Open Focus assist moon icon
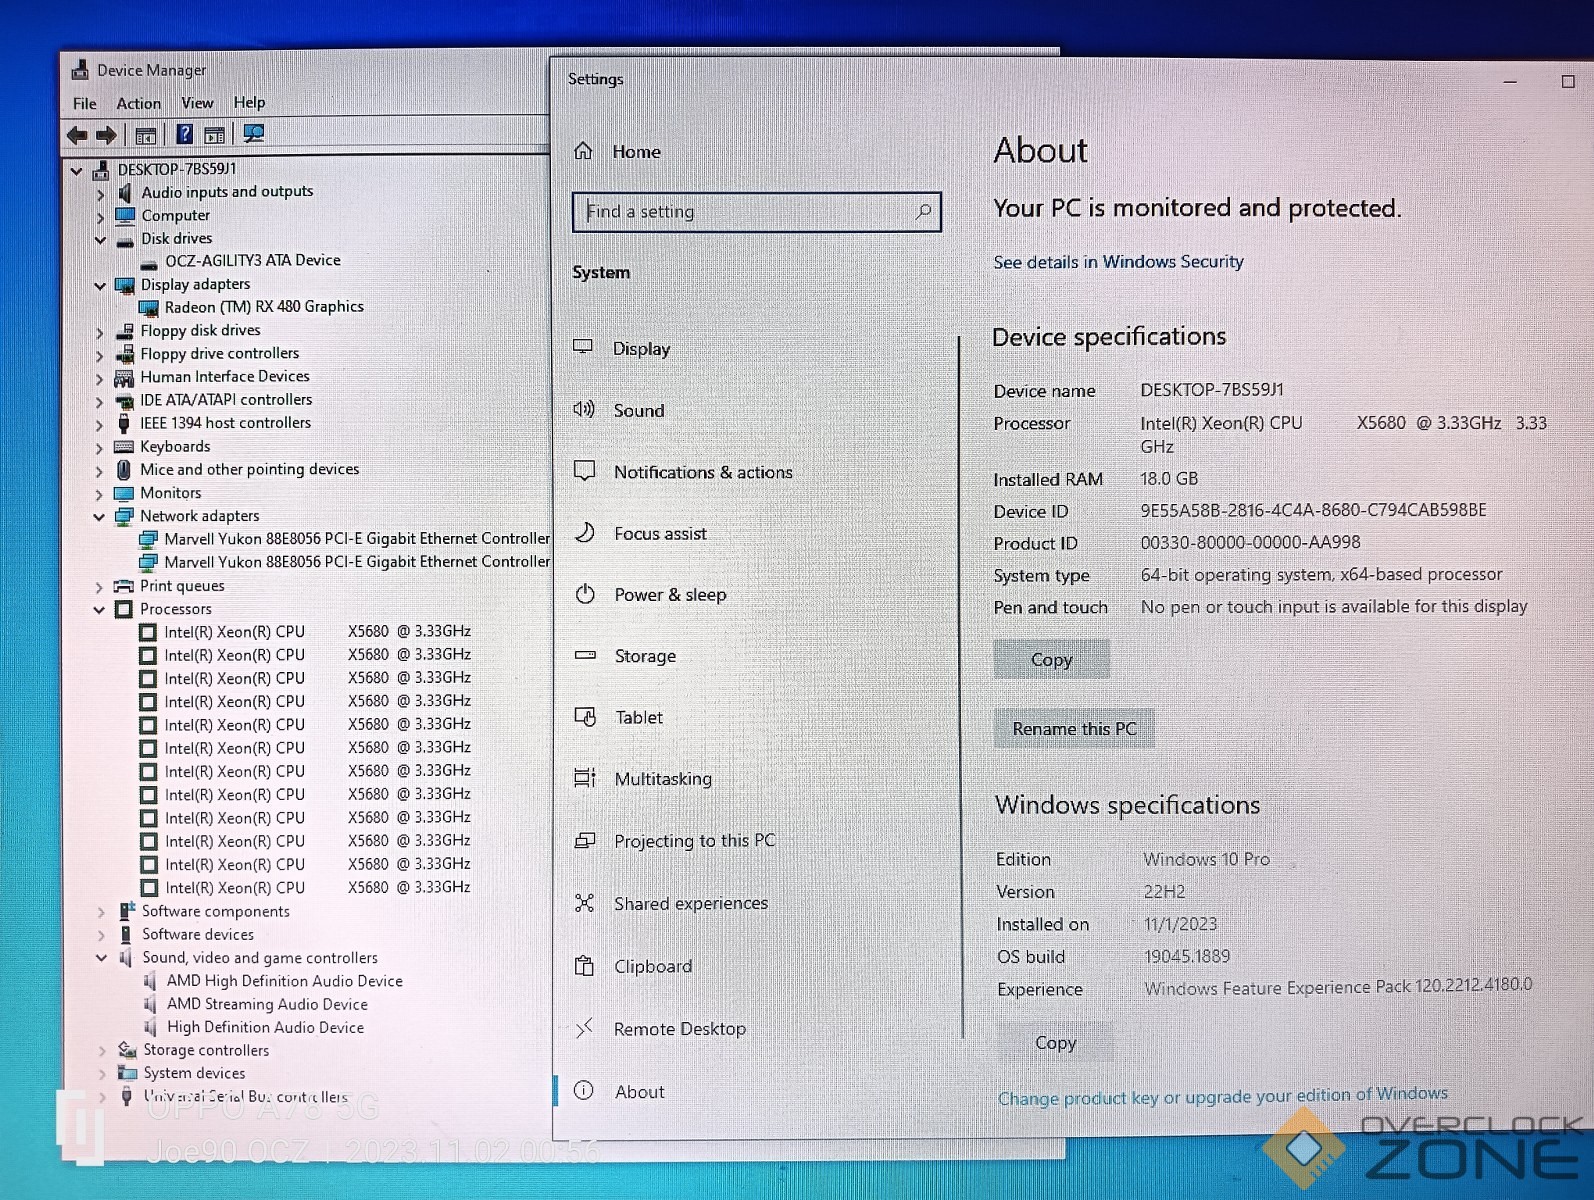This screenshot has height=1200, width=1594. 585,532
